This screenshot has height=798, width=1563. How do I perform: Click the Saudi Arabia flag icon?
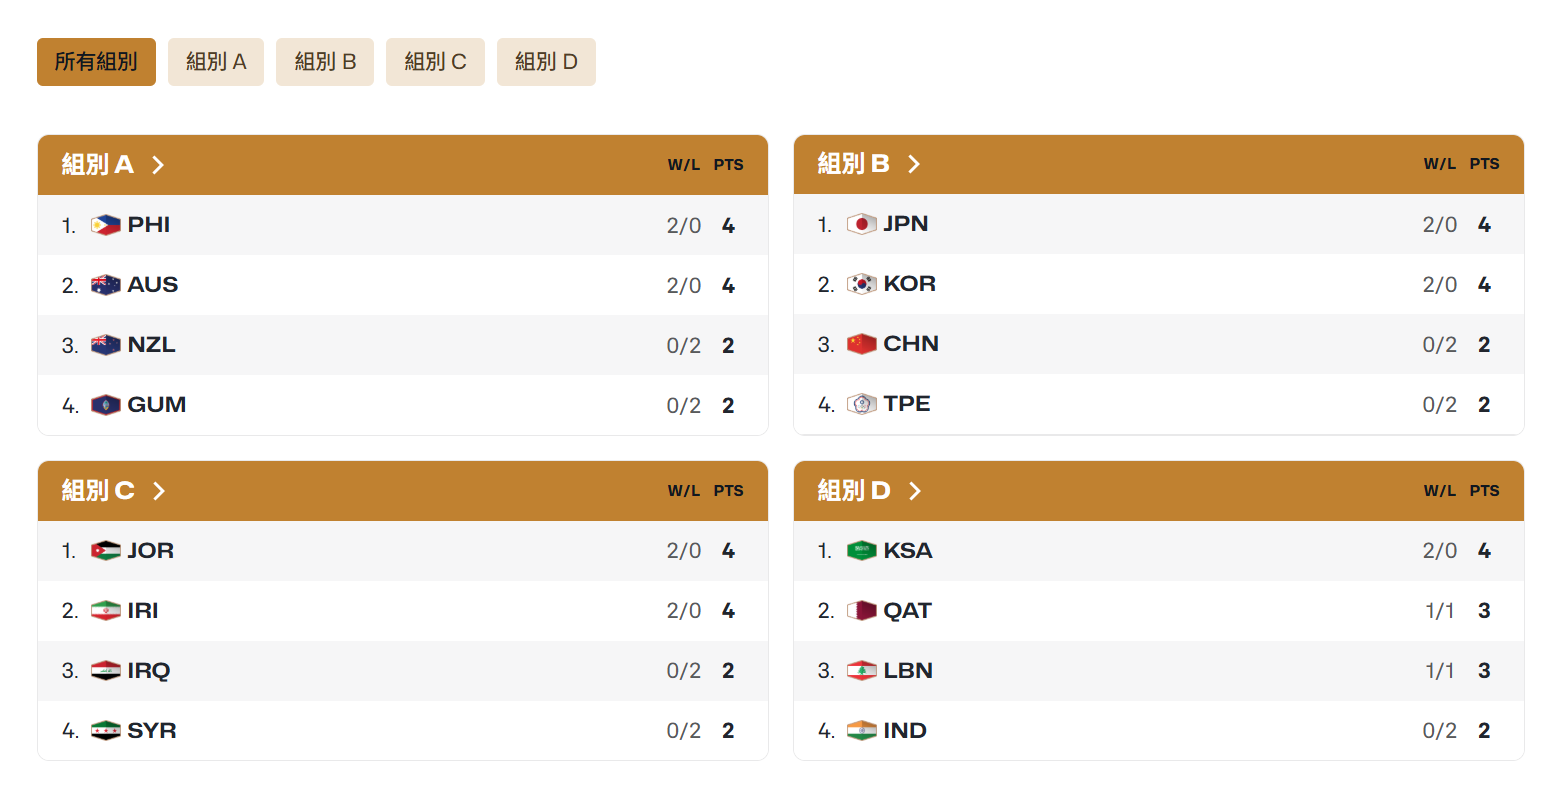[x=861, y=551]
